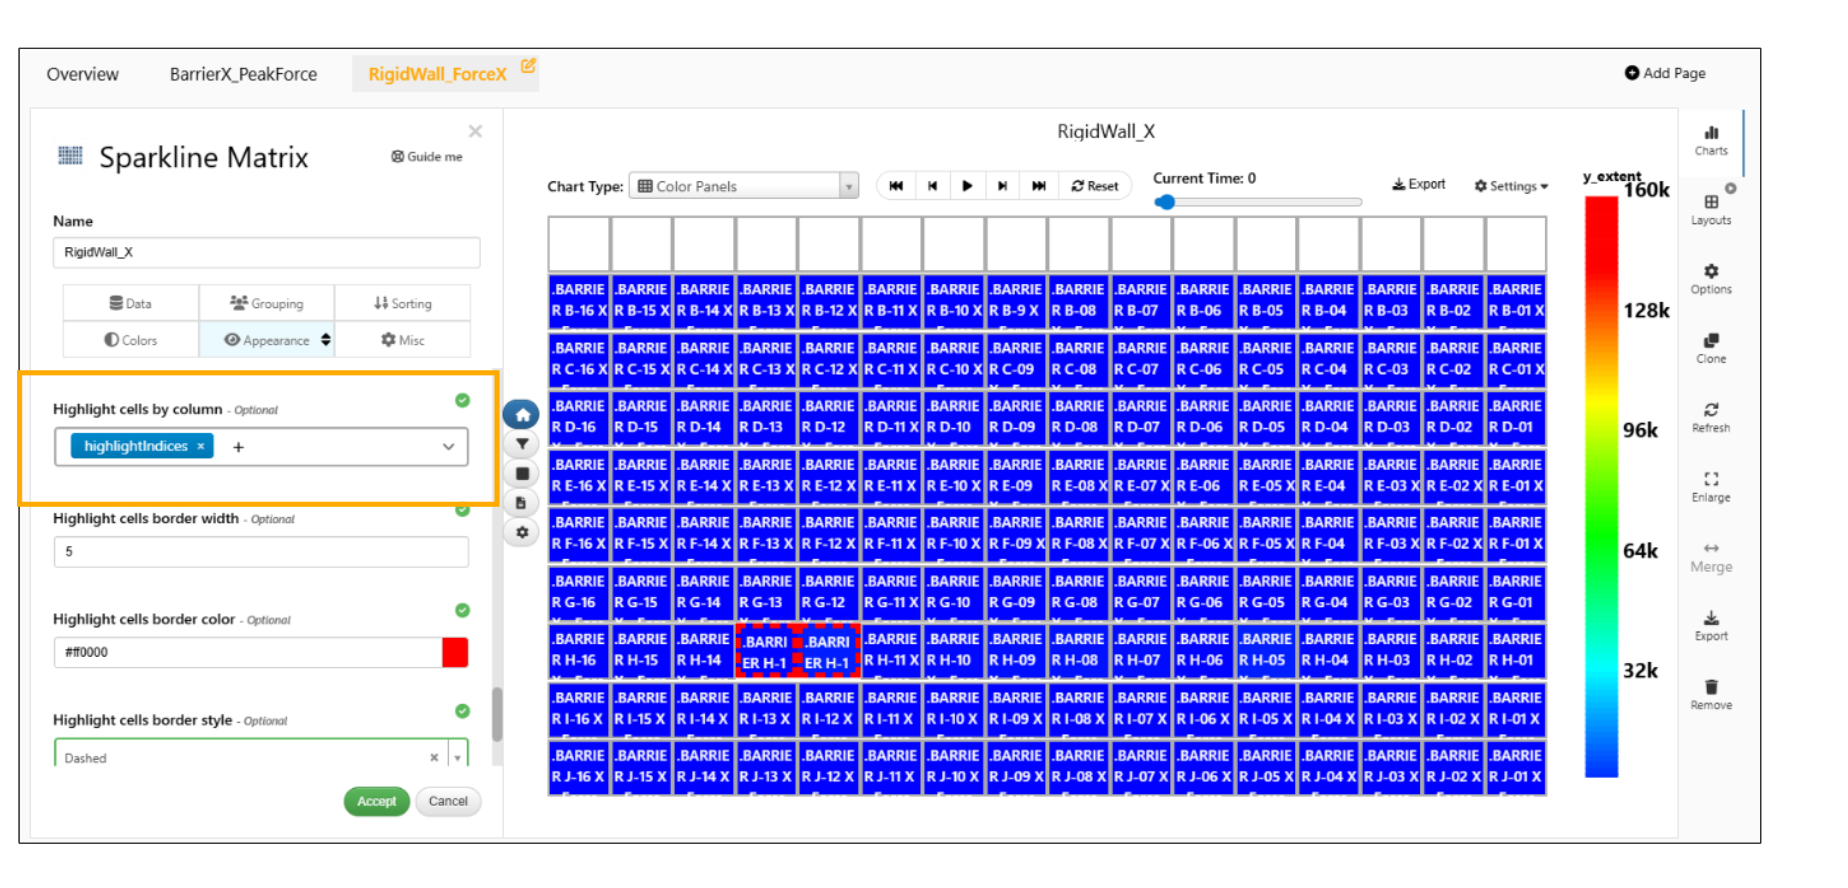Close the Sparkline Matrix panel

475,131
